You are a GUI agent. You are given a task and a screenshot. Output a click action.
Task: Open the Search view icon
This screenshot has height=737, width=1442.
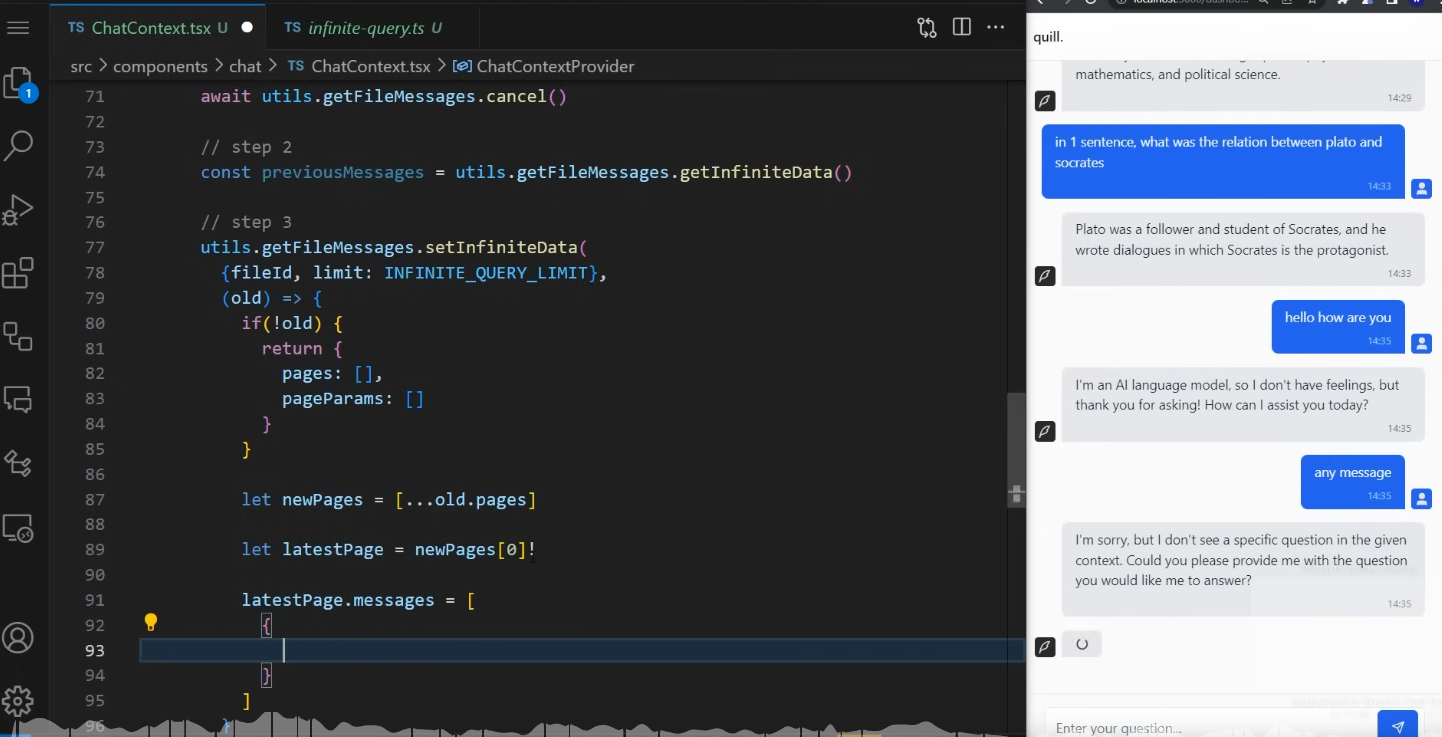(19, 146)
